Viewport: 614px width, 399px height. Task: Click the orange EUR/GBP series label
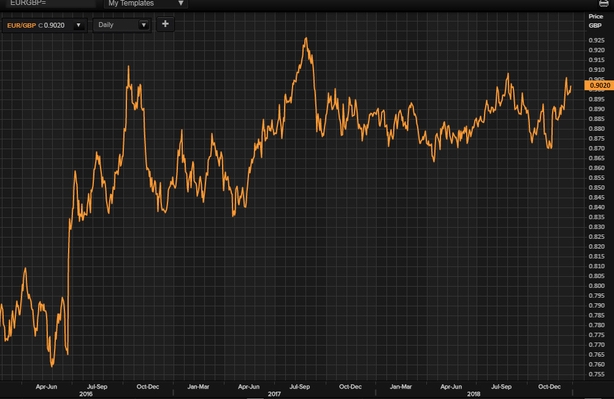pos(22,25)
